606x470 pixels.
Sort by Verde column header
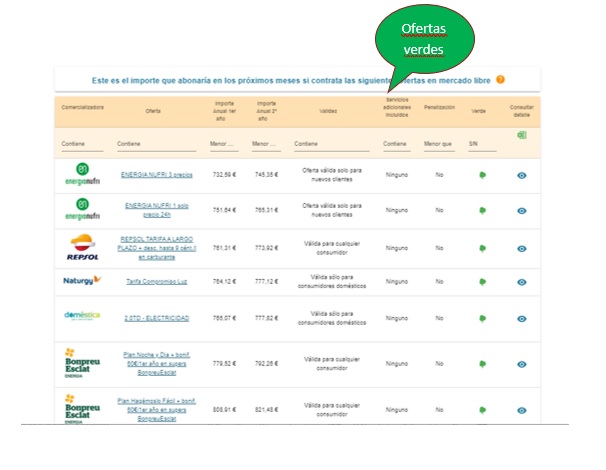[478, 111]
